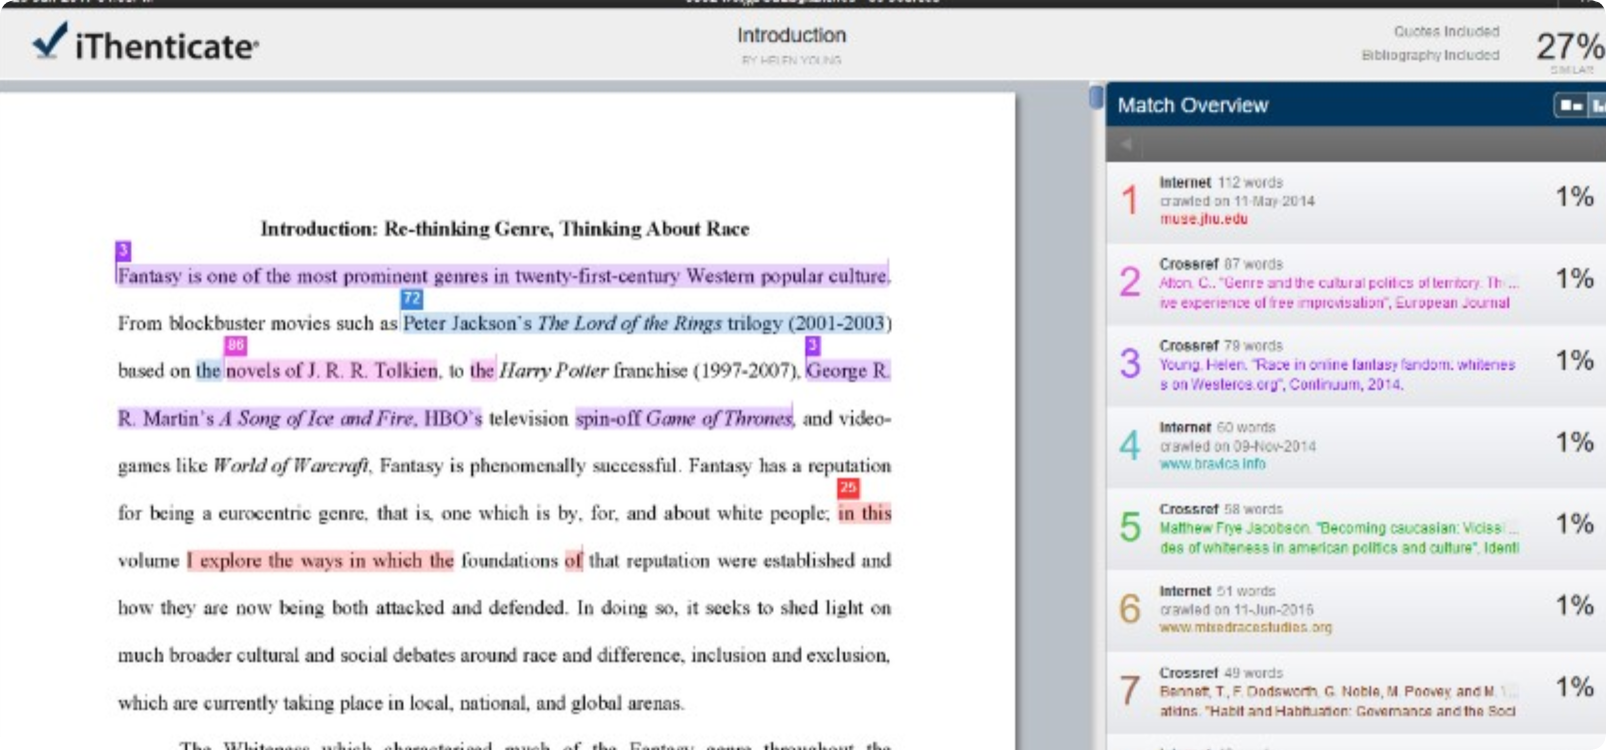Viewport: 1606px width, 750px height.
Task: Click the pink 86 highlight marker
Action: (x=235, y=345)
